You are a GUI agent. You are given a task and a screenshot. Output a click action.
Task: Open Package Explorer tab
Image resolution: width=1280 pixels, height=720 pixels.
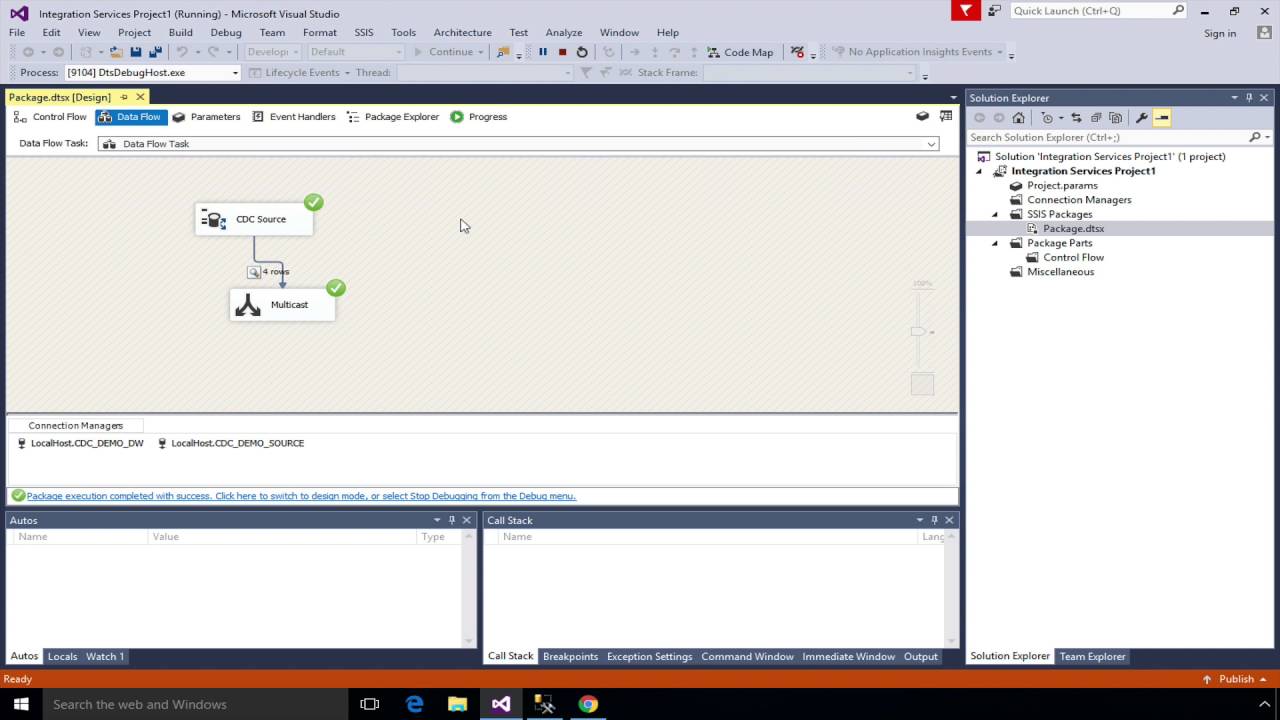click(x=393, y=117)
